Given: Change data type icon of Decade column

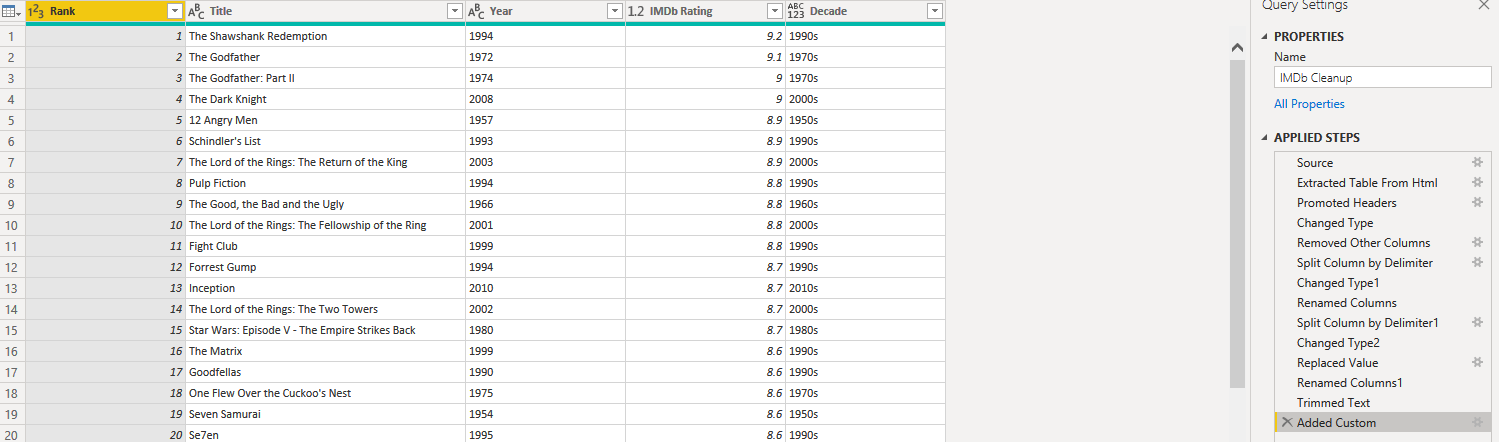Looking at the screenshot, I should point(796,11).
